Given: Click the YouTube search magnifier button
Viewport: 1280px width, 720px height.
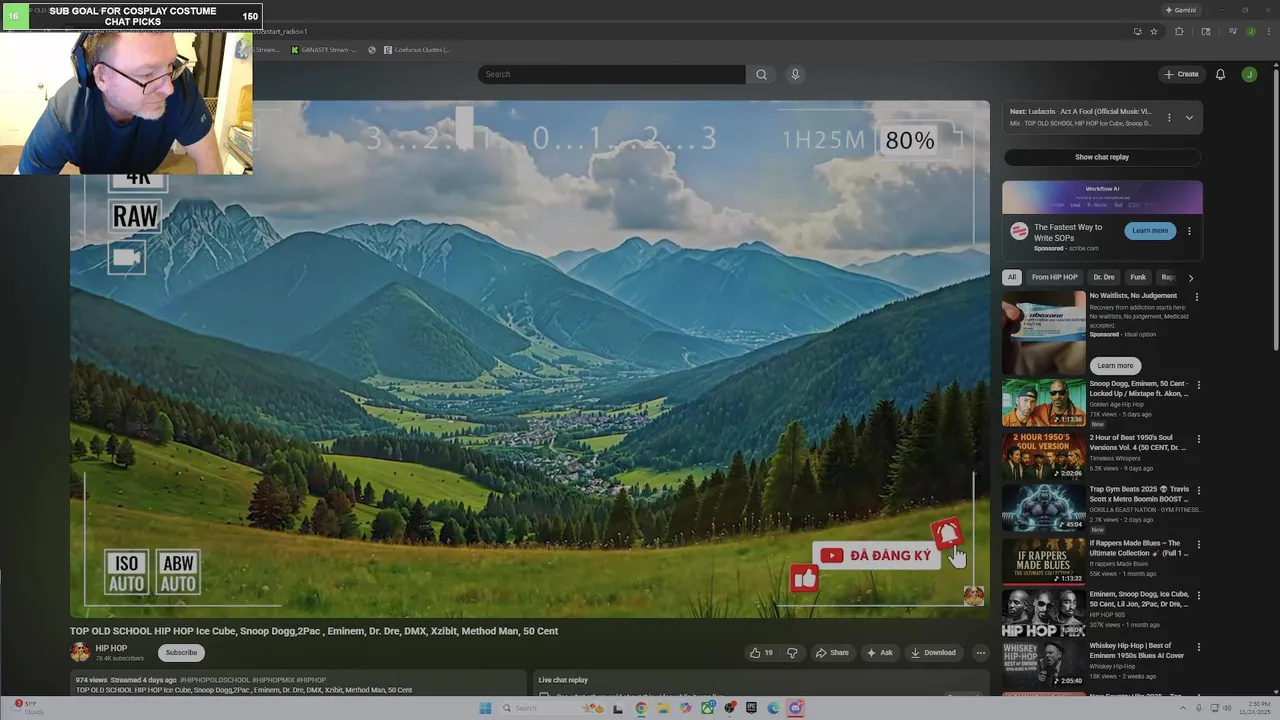Looking at the screenshot, I should click(761, 74).
